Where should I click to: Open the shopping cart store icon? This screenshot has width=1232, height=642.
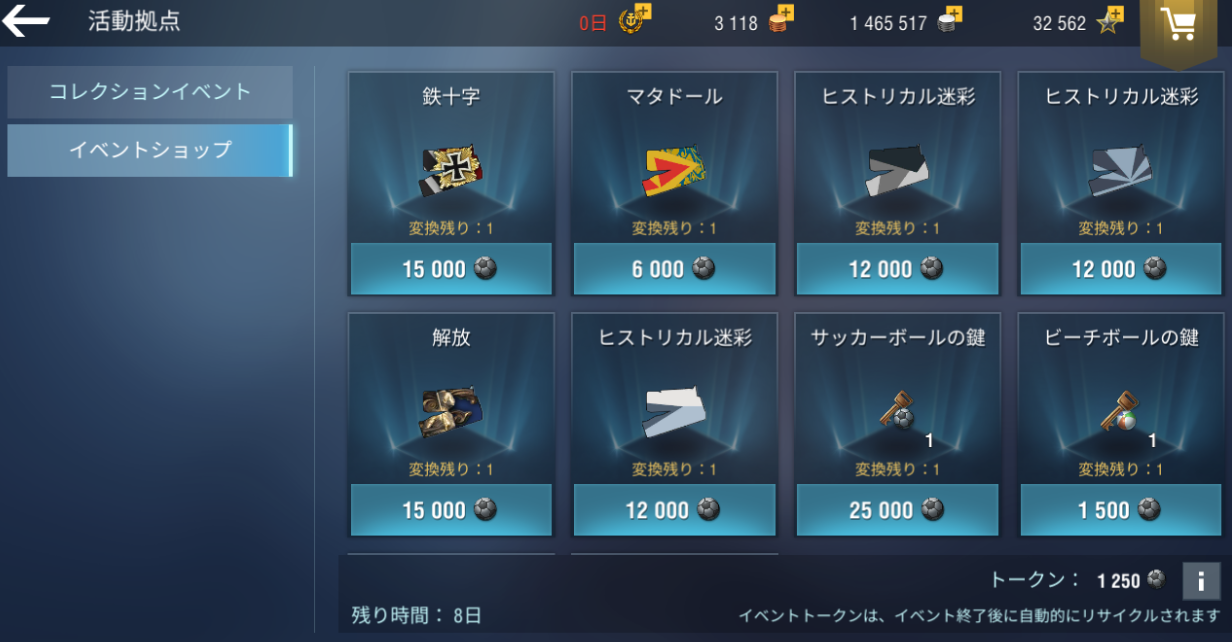(x=1185, y=26)
